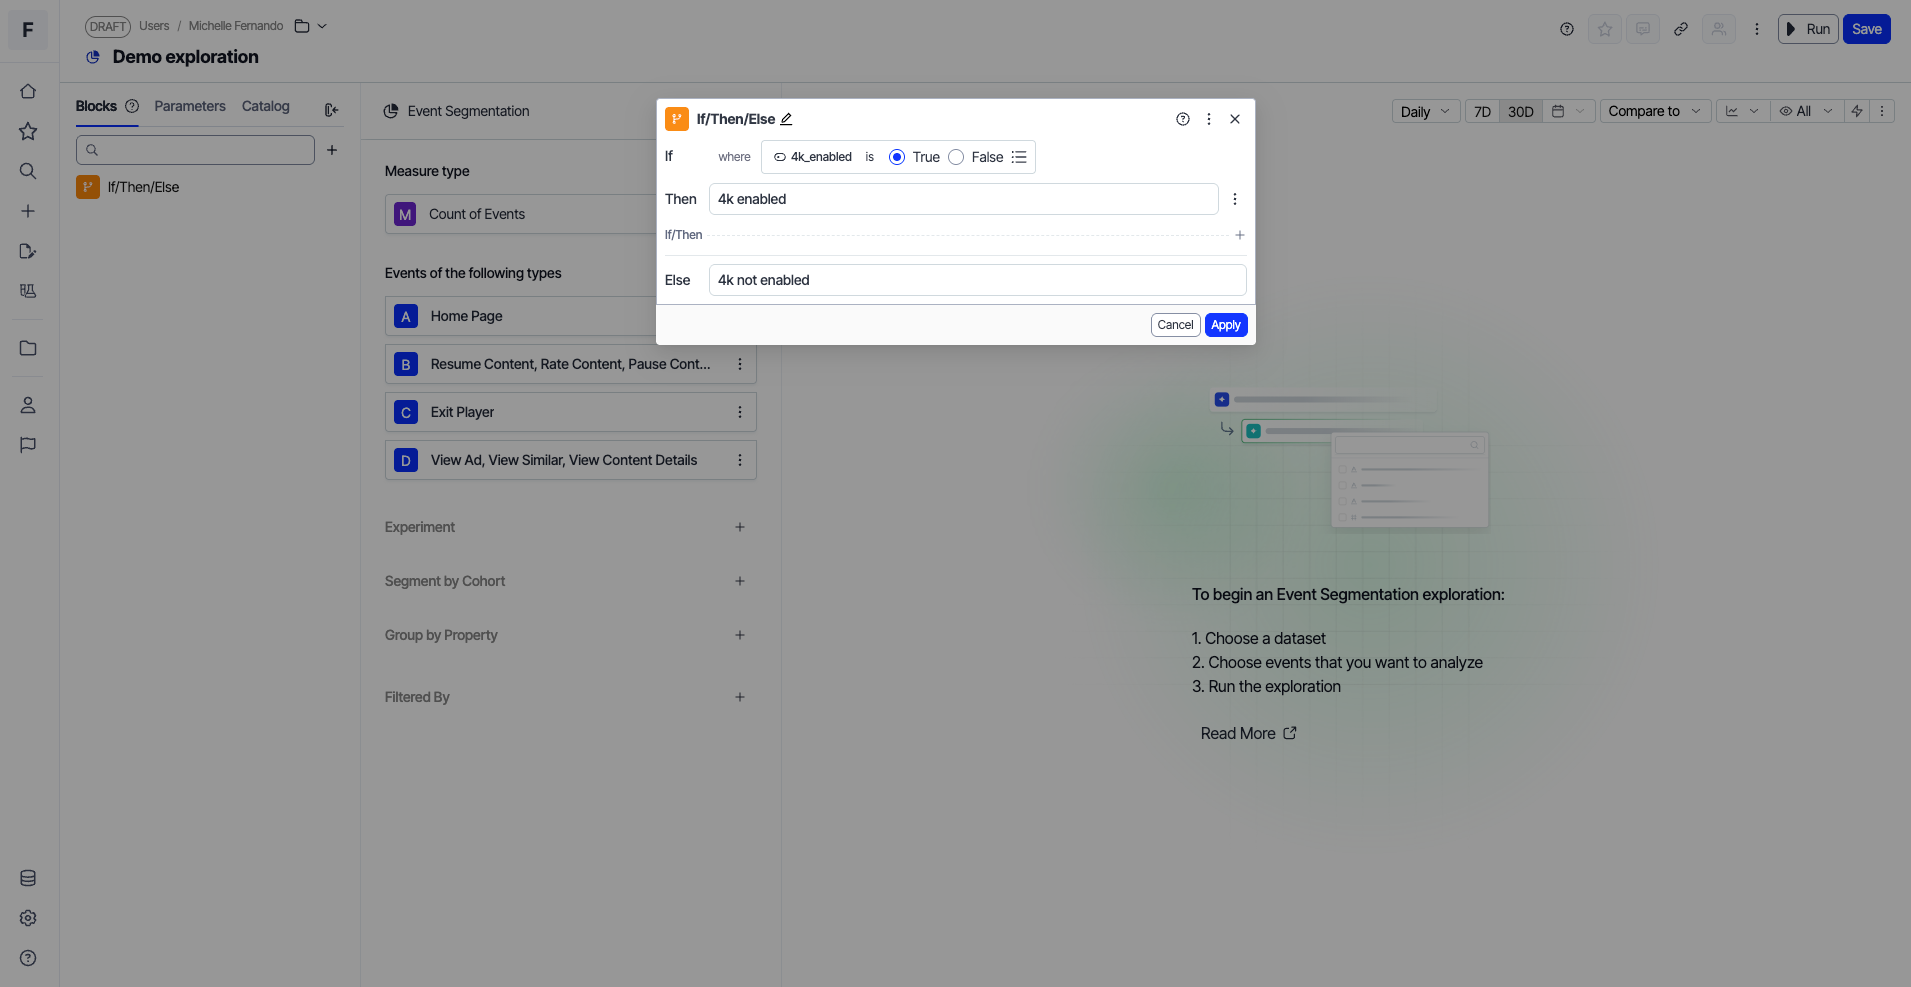Viewport: 1911px width, 987px height.
Task: Click the copy link icon in top toolbar
Action: [x=1681, y=29]
